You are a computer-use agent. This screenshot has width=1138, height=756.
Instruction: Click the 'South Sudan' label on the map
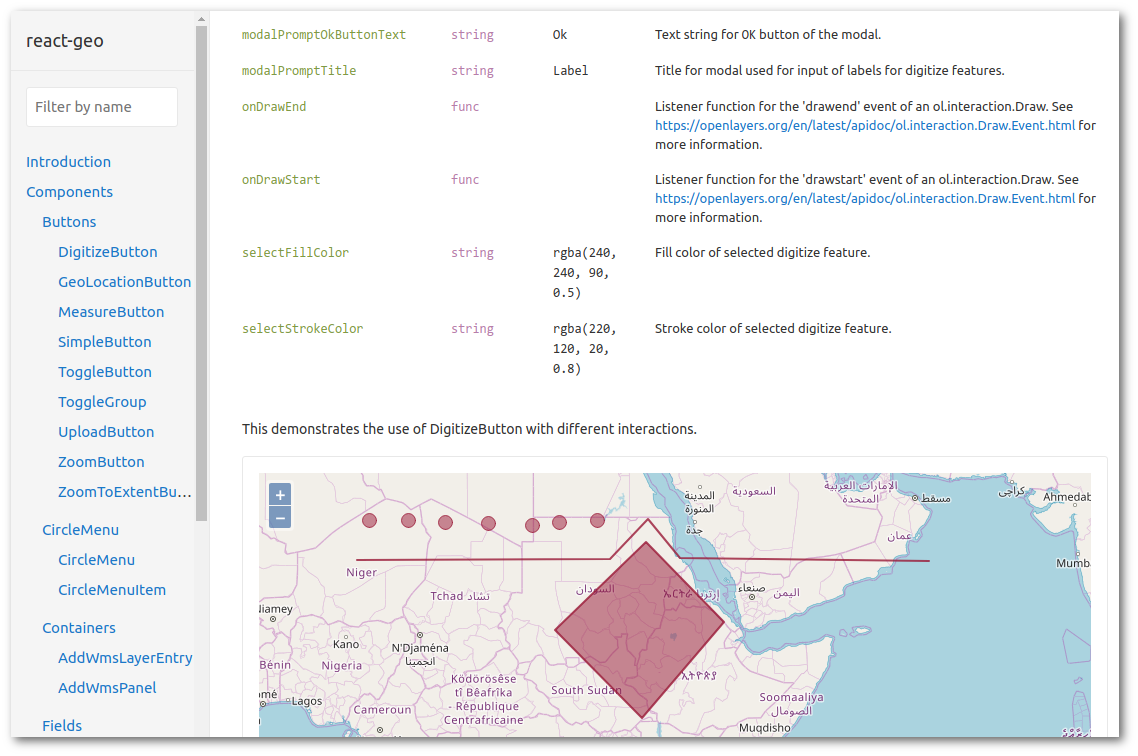point(586,690)
